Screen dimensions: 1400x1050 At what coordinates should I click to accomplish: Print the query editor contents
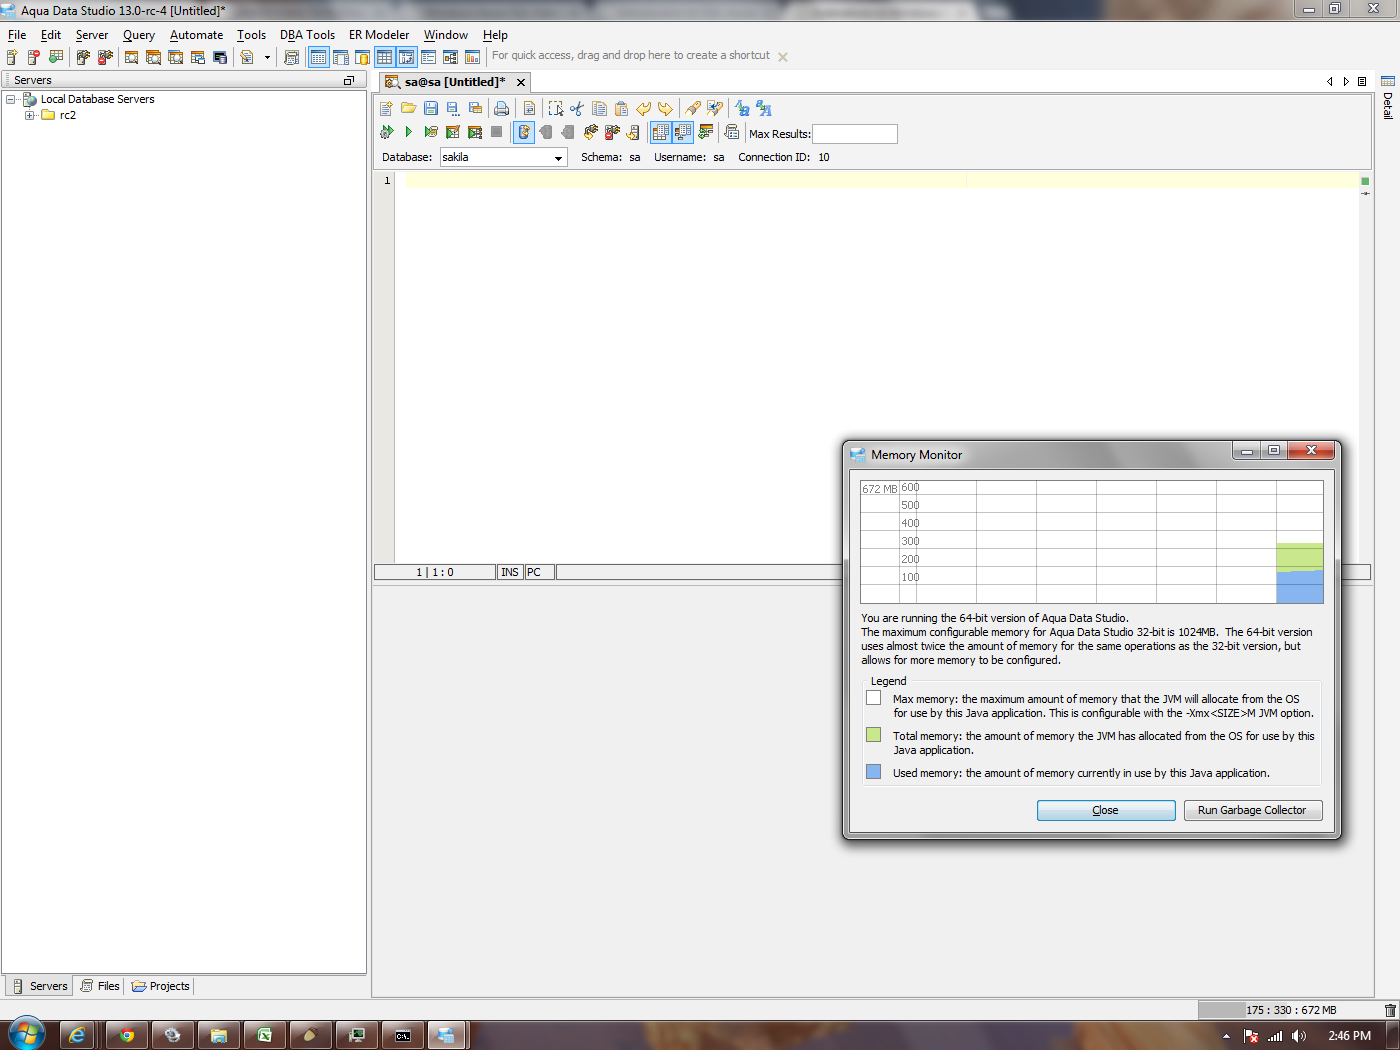click(x=501, y=108)
